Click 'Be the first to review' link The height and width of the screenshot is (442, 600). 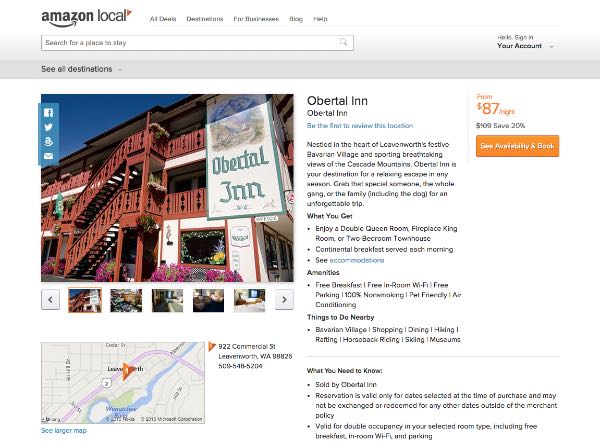(359, 126)
